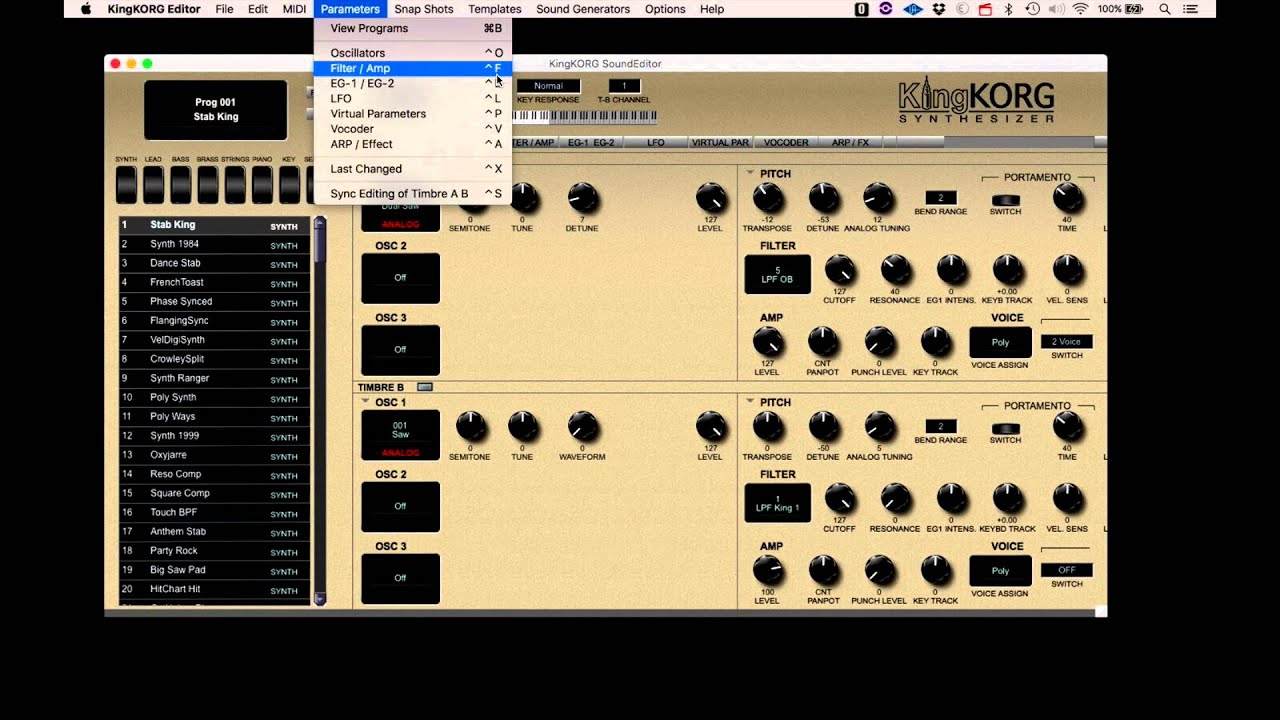This screenshot has height=720, width=1280.
Task: Toggle the TIMBRE B enable button
Action: coord(425,387)
